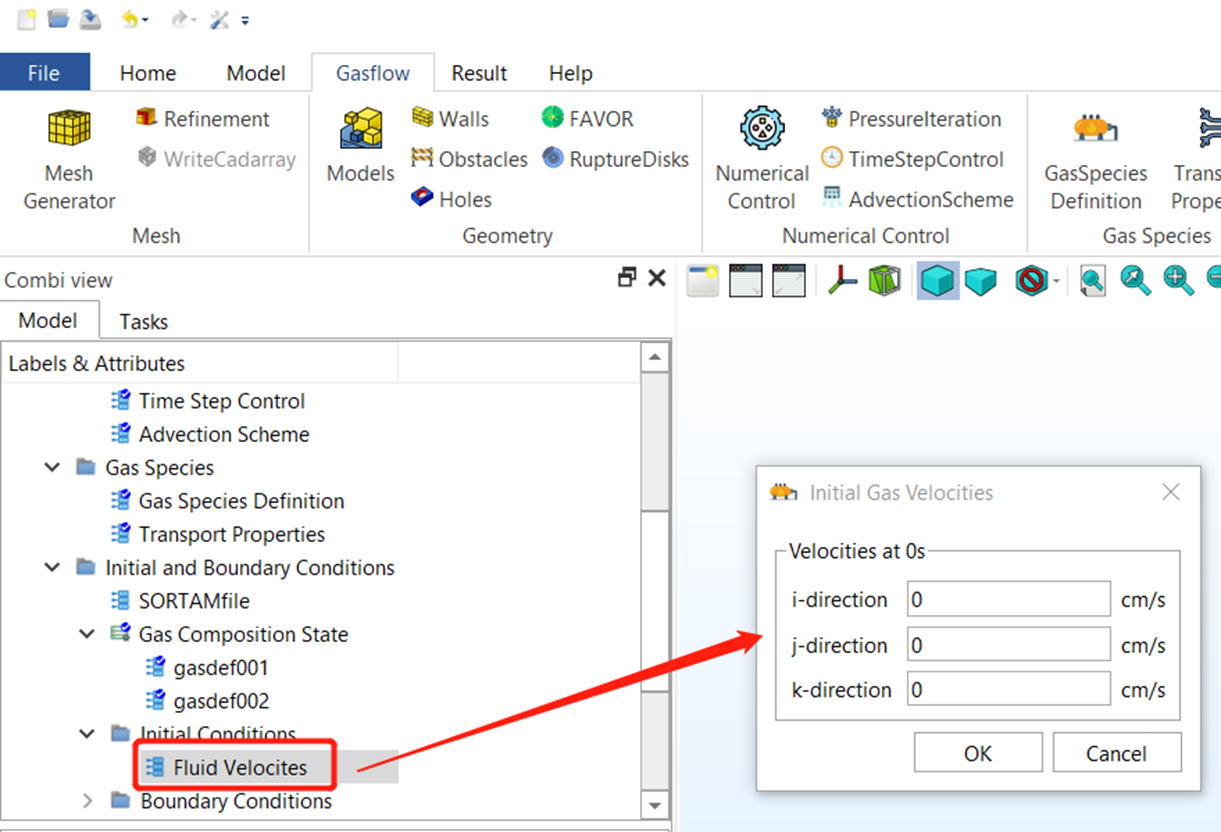This screenshot has width=1221, height=832.
Task: Select the highlighted cyan solid cube view
Action: 938,281
